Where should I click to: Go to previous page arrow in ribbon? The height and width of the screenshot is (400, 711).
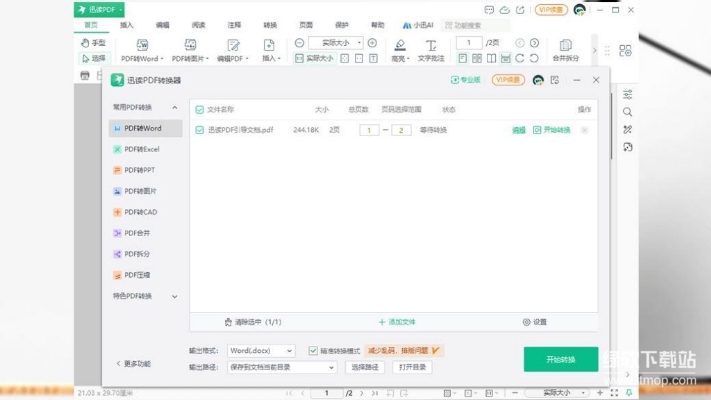pyautogui.click(x=520, y=43)
